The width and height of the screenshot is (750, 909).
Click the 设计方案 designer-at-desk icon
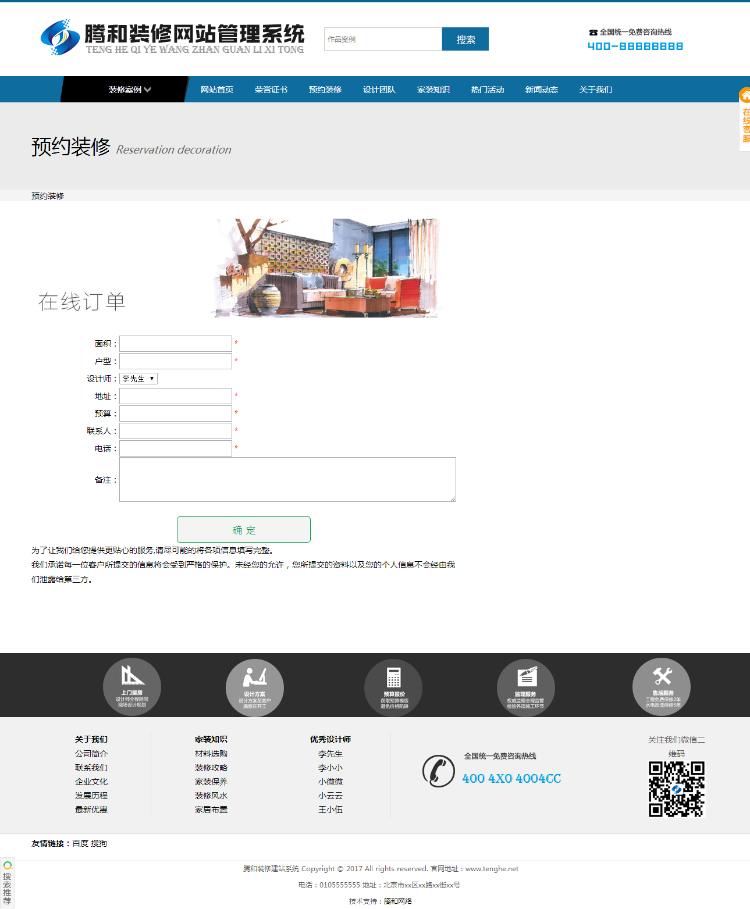pos(254,677)
